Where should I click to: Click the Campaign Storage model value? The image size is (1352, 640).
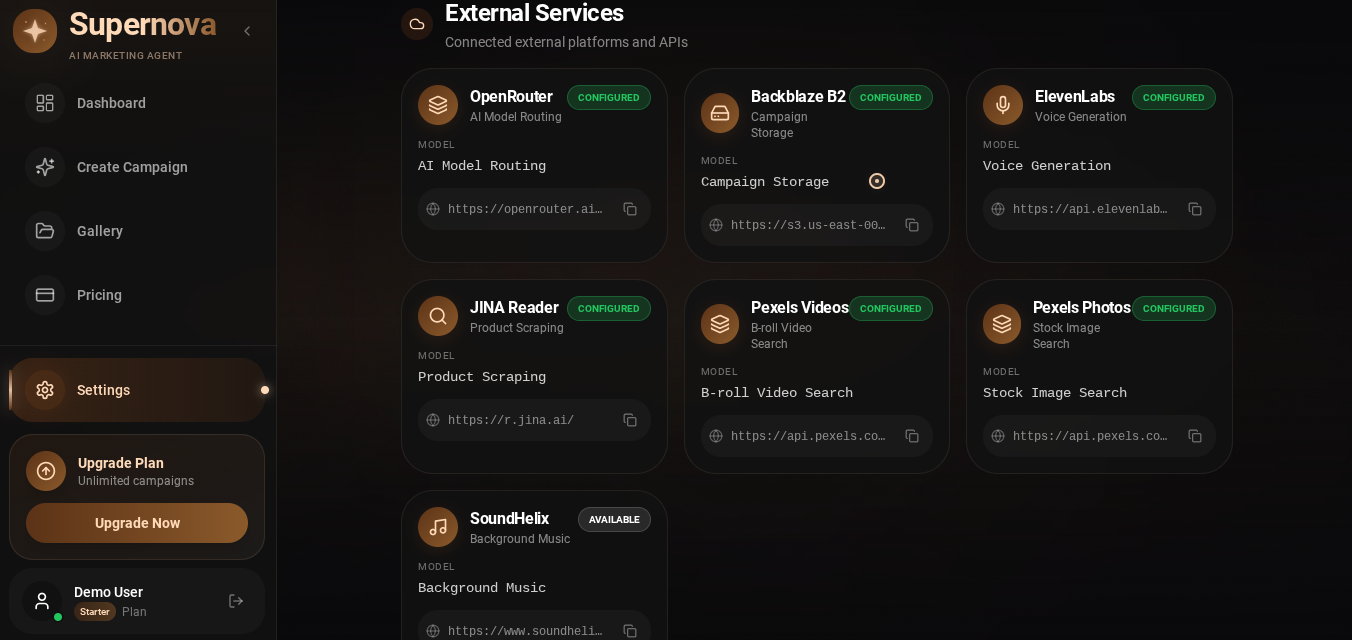pyautogui.click(x=765, y=182)
